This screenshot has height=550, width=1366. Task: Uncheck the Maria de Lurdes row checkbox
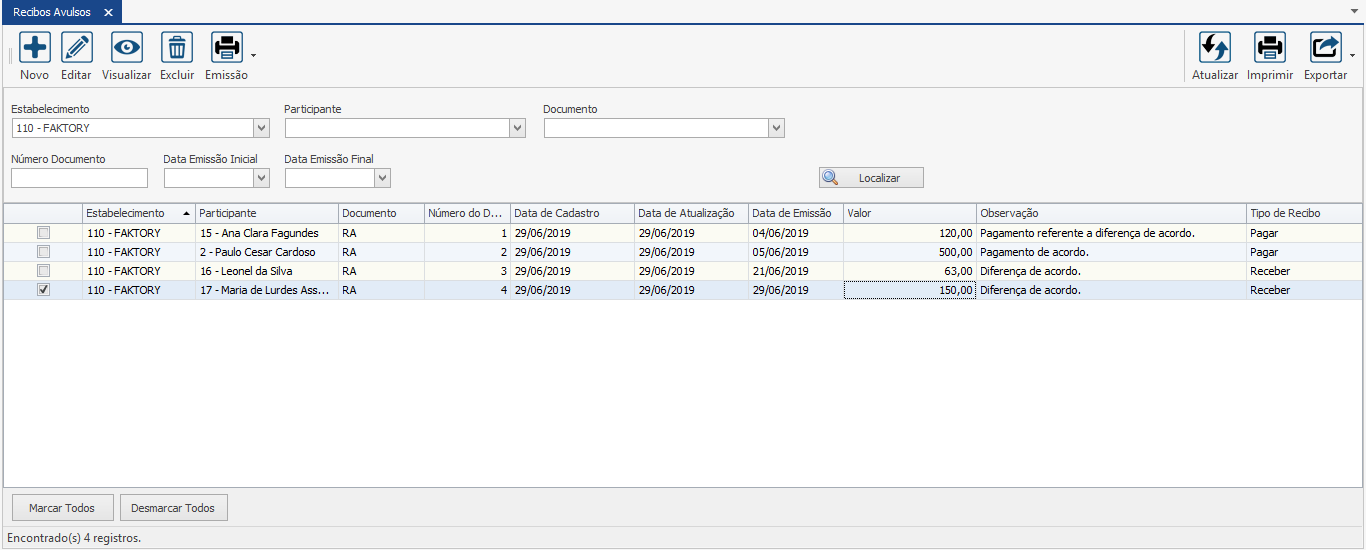[43, 290]
